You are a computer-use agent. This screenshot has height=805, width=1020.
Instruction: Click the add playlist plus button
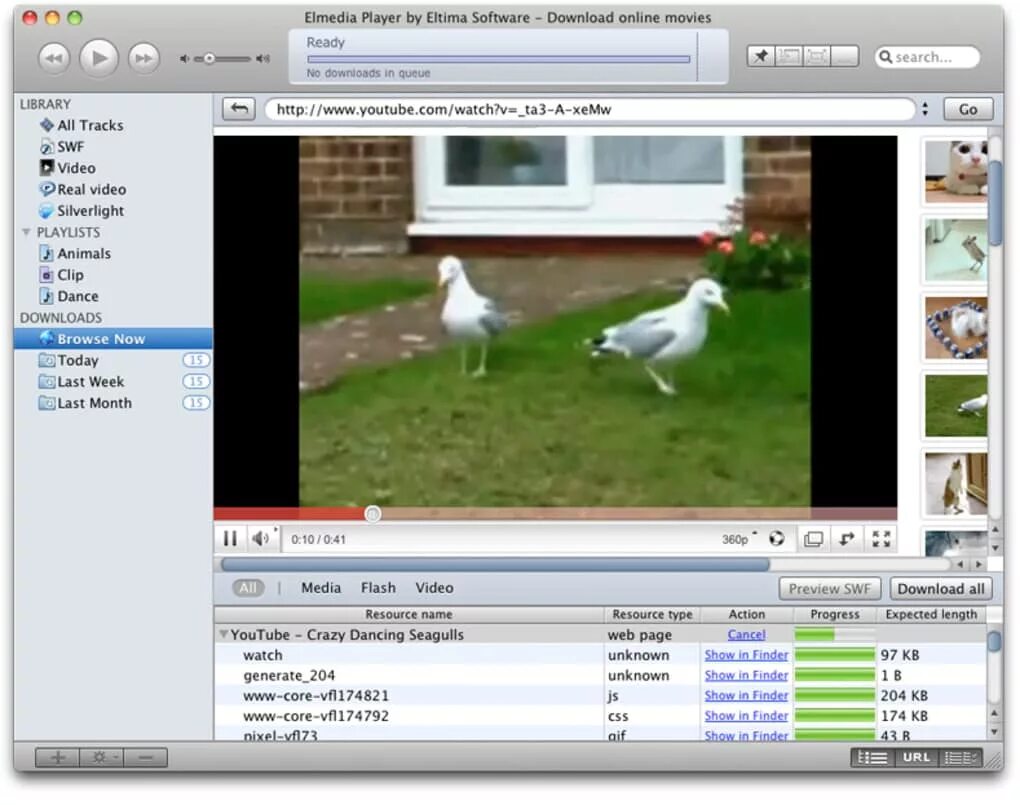pos(58,757)
